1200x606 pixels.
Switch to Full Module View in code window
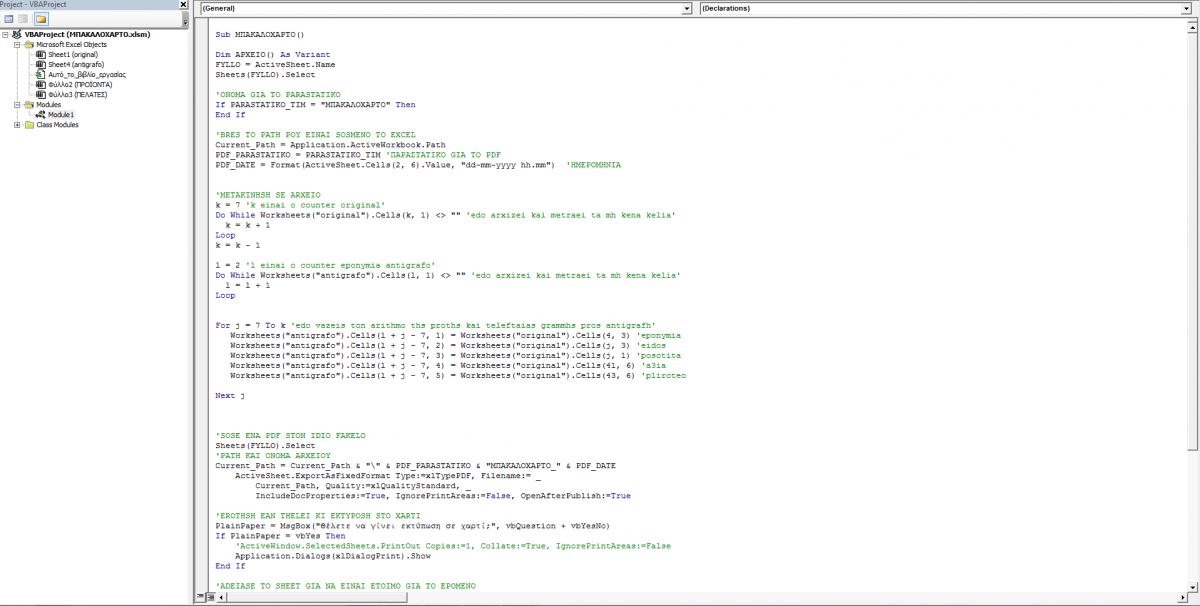point(210,597)
